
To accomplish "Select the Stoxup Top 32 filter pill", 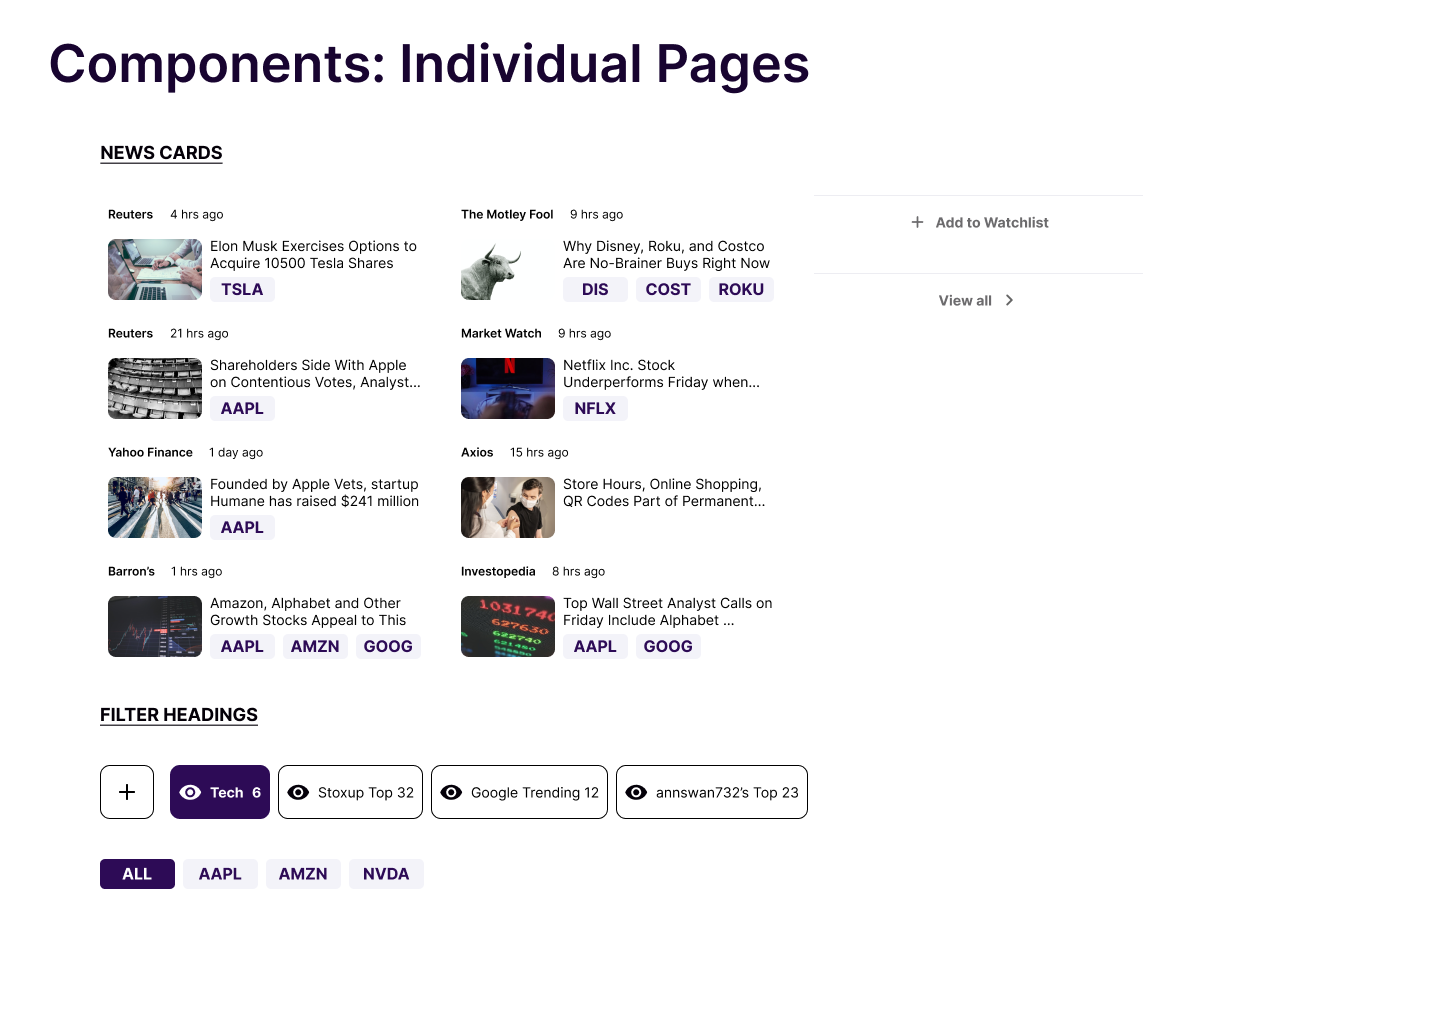I will 350,792.
